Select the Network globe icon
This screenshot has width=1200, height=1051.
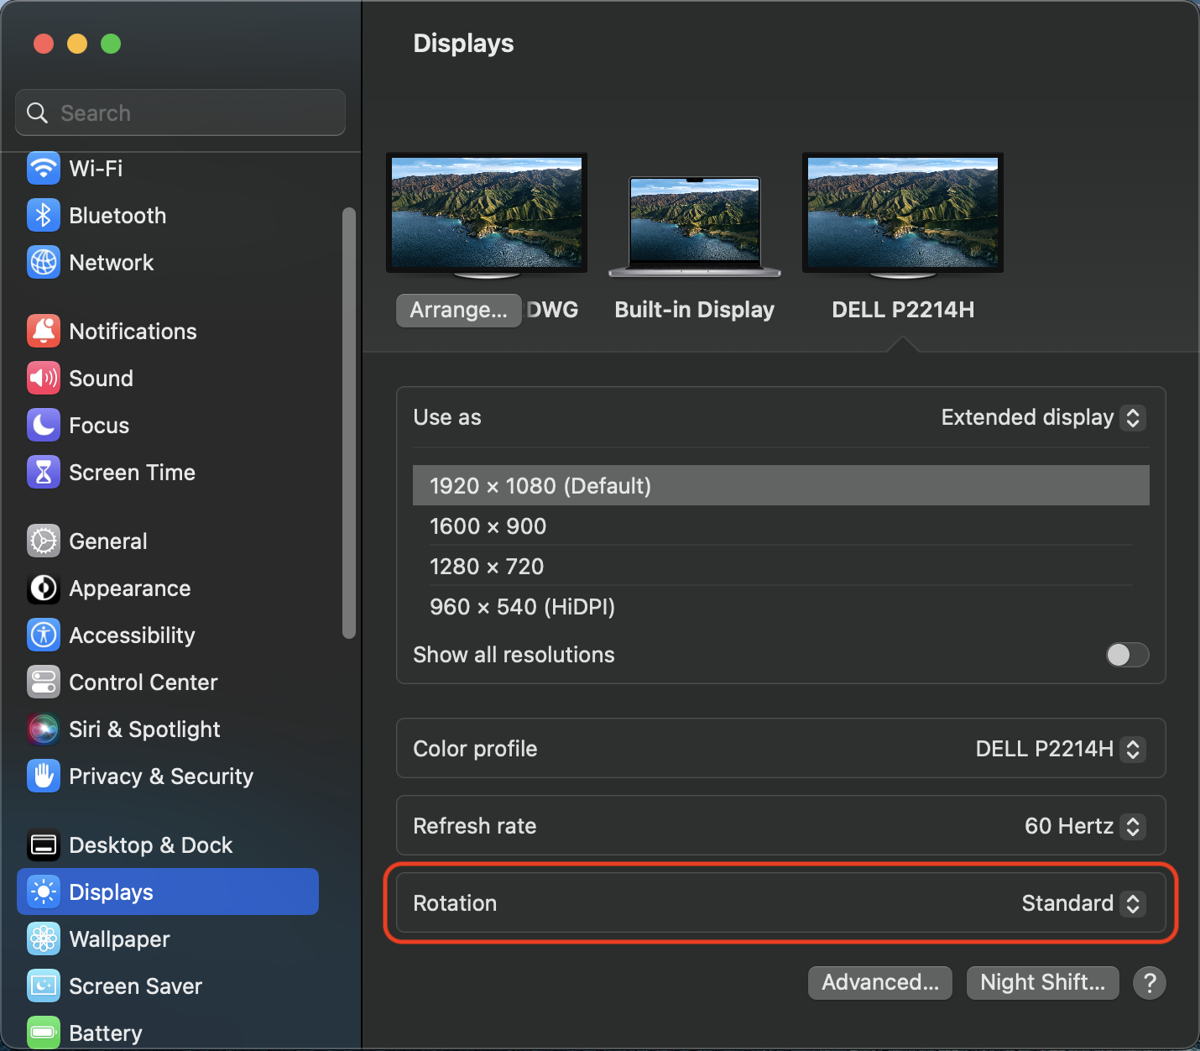[x=43, y=262]
